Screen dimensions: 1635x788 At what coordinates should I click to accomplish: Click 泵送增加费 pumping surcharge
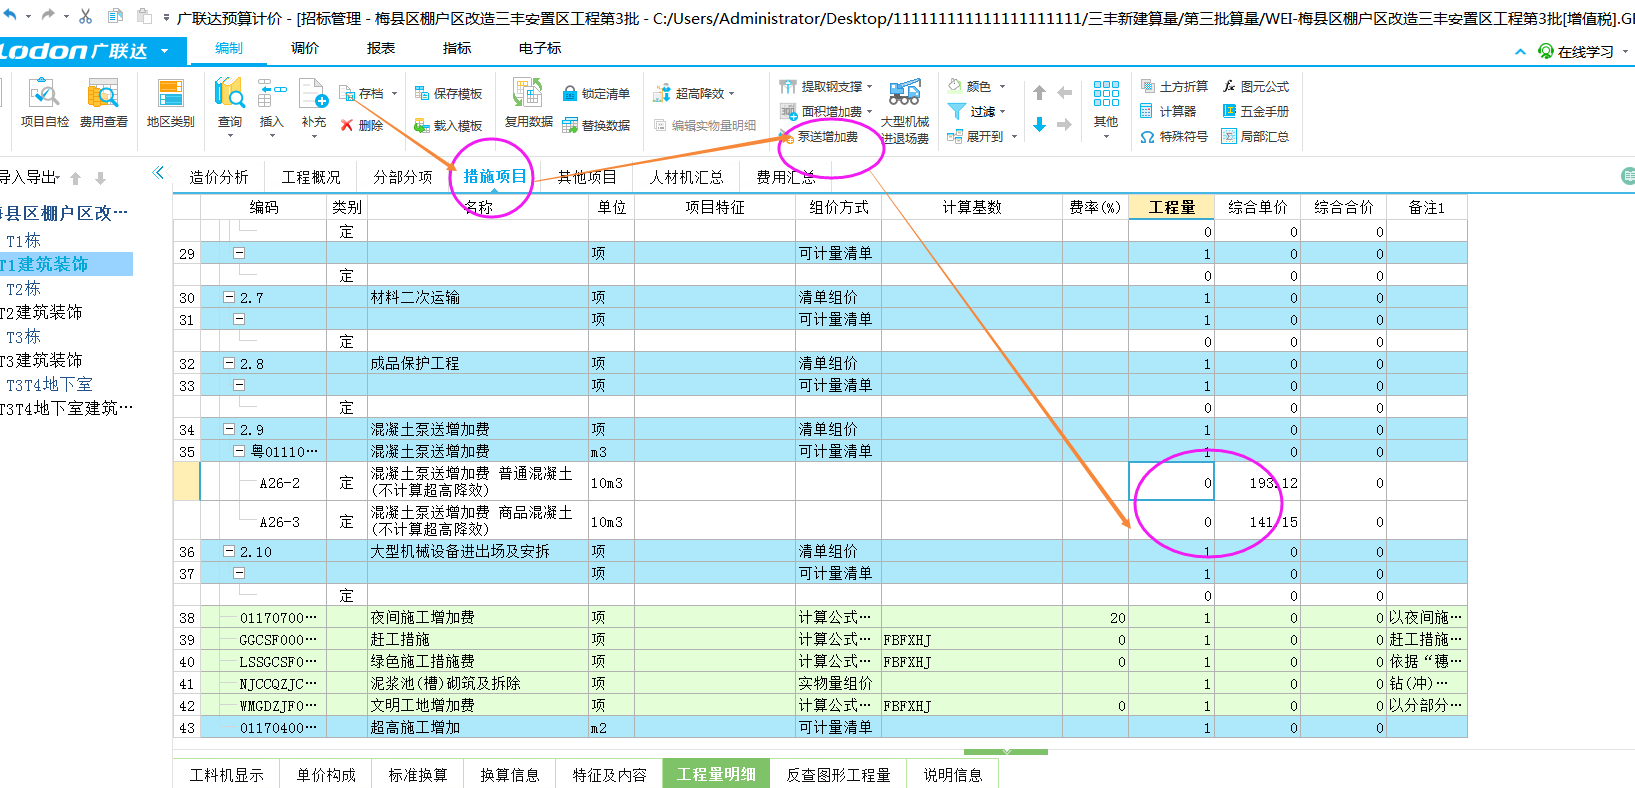click(x=819, y=136)
